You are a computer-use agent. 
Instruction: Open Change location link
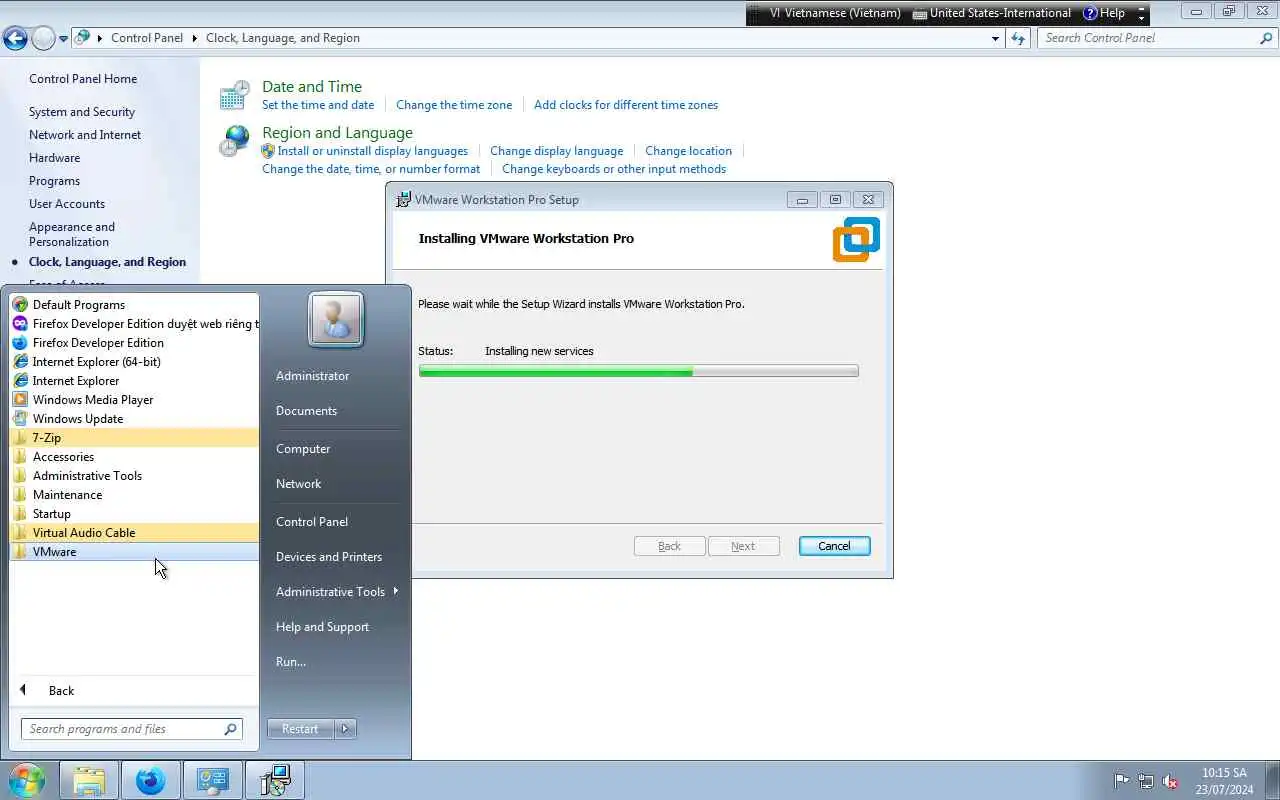pyautogui.click(x=688, y=151)
